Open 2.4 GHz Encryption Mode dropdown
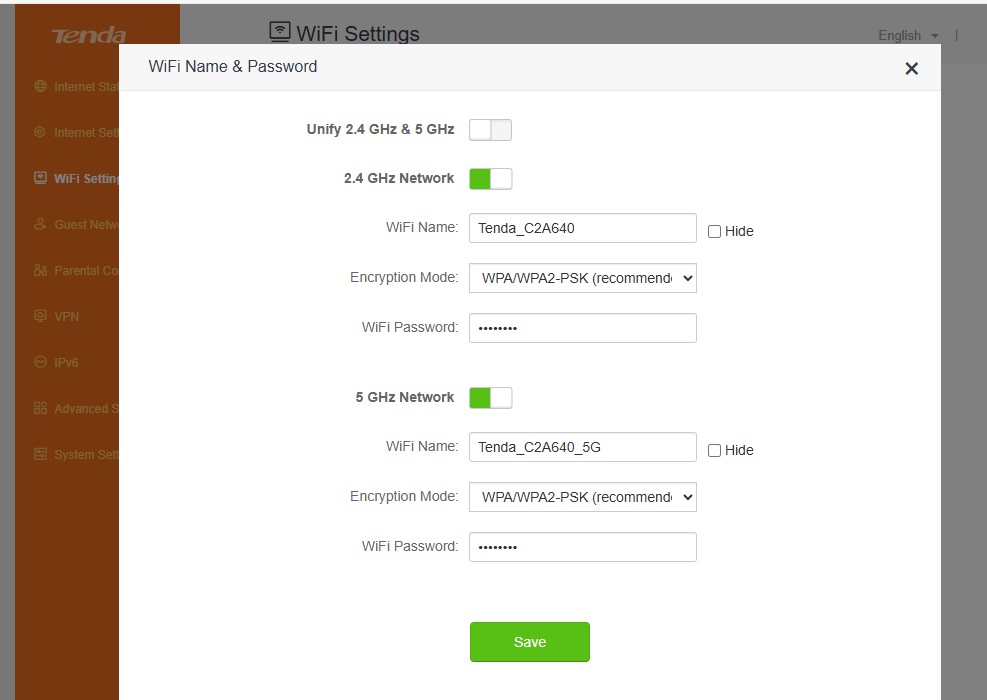 tap(582, 278)
